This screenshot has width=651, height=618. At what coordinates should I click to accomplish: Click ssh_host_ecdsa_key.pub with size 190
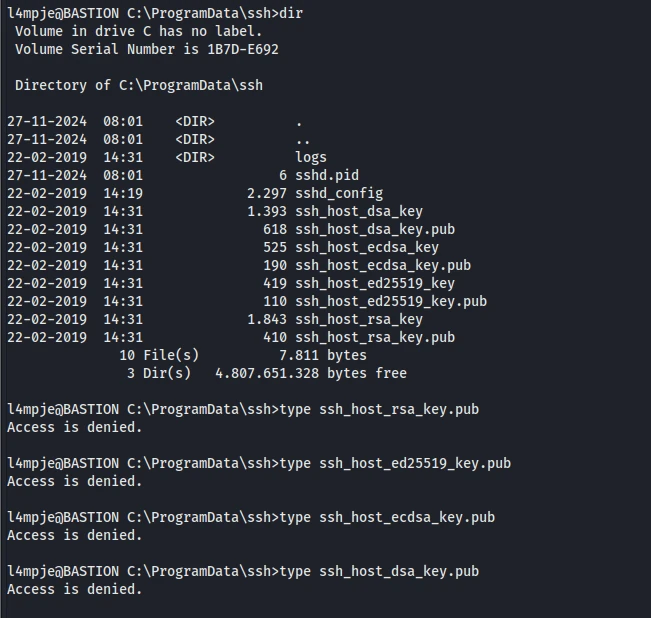[x=383, y=265]
